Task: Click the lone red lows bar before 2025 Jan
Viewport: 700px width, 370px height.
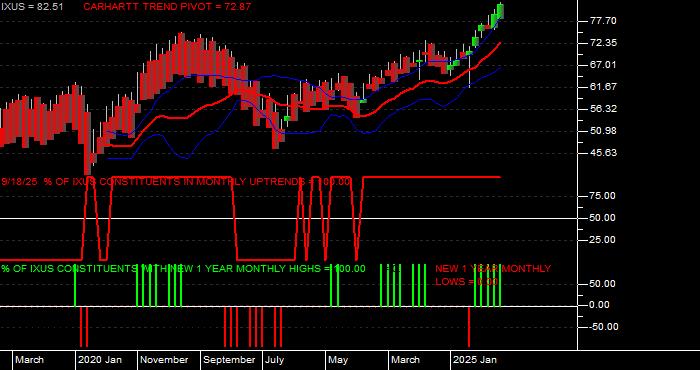Action: point(469,327)
